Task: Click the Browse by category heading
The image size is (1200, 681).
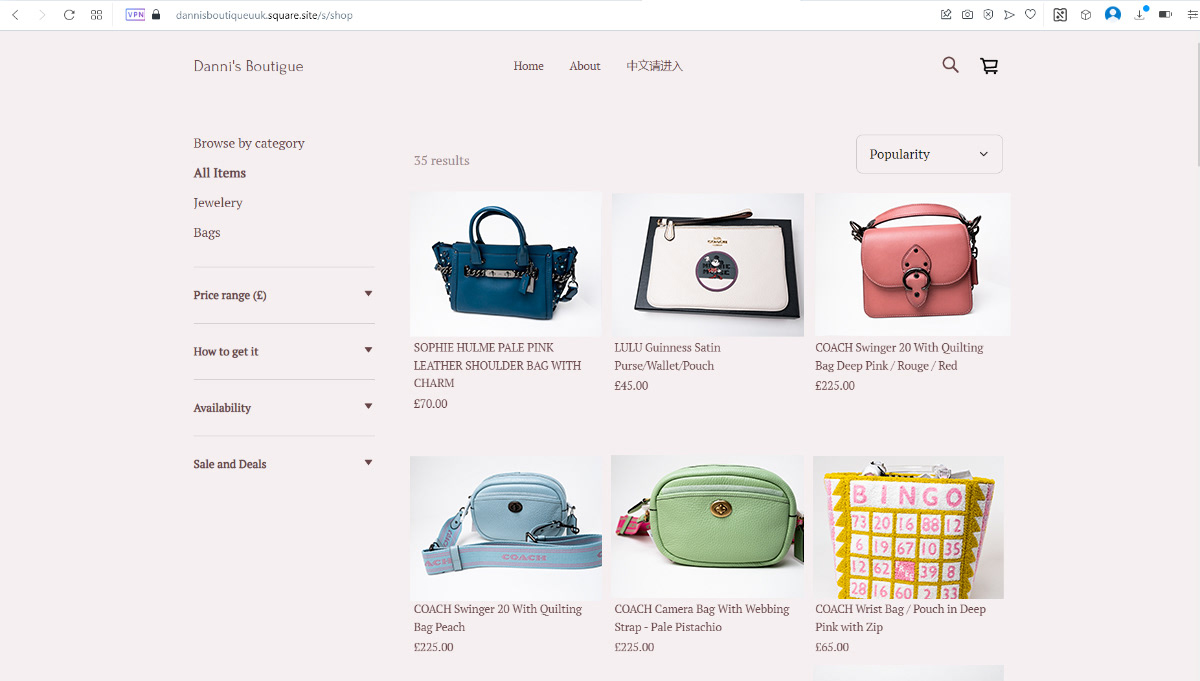Action: (x=249, y=143)
